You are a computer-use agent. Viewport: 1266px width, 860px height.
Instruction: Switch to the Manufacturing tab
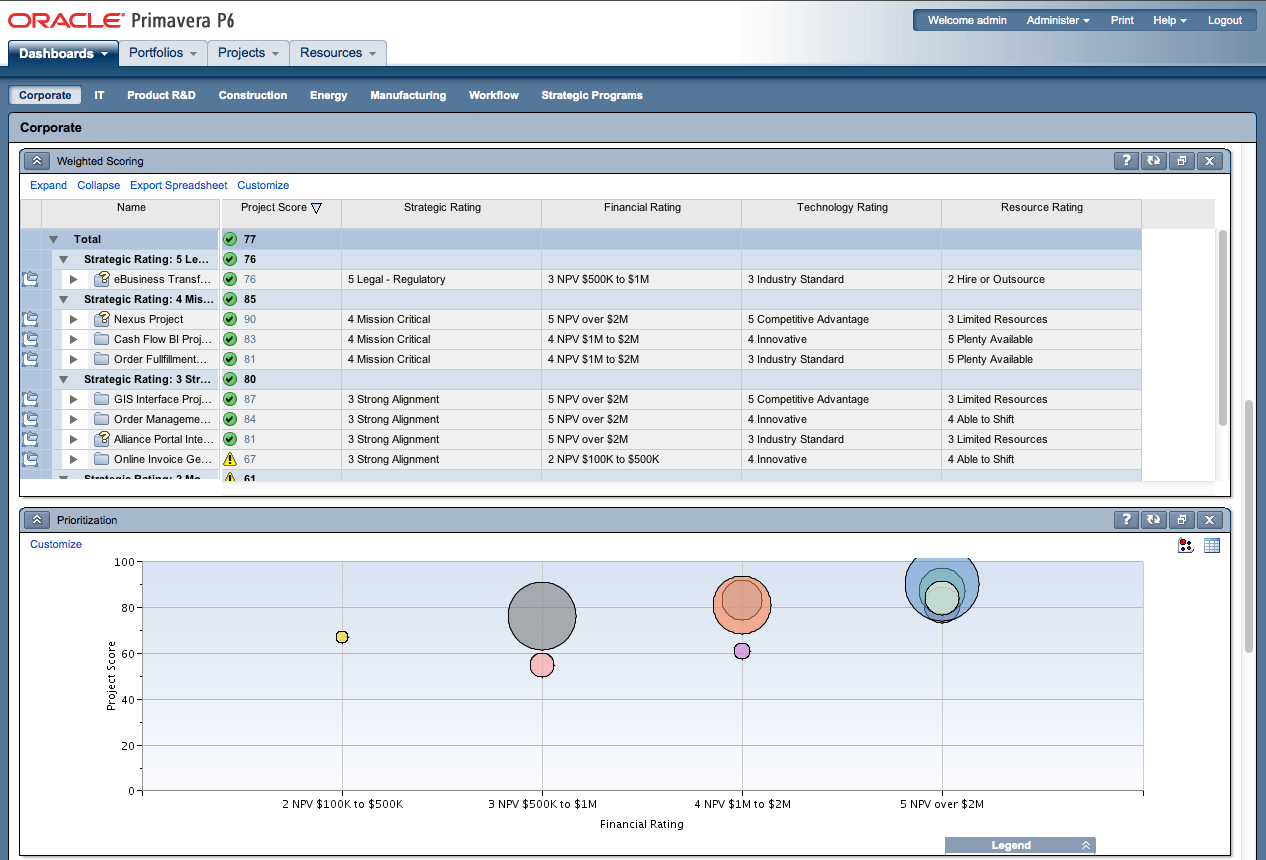(x=408, y=95)
